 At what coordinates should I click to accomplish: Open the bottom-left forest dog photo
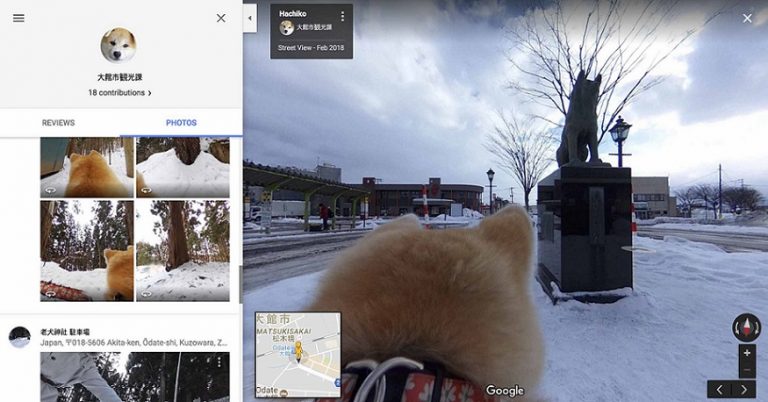[x=86, y=250]
